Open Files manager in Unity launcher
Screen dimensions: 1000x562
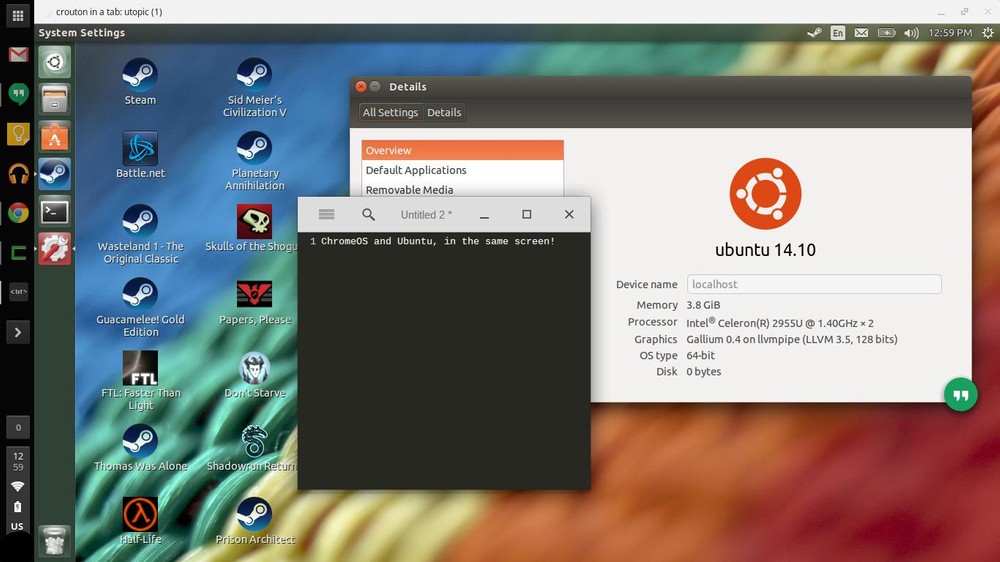click(x=54, y=99)
